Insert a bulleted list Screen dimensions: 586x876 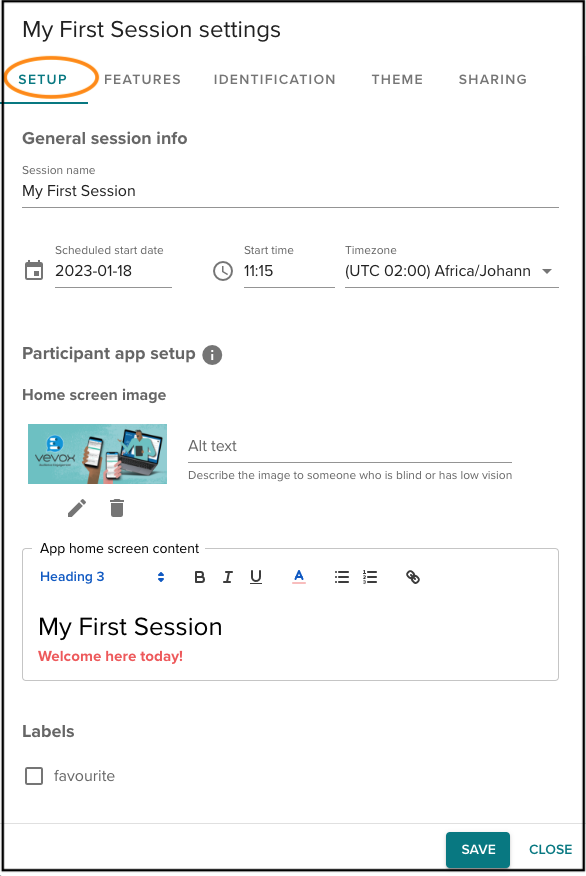(x=342, y=577)
